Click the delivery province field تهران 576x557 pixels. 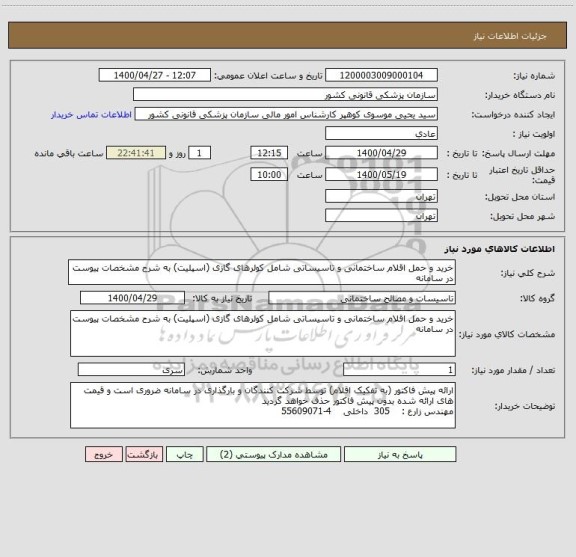(x=381, y=196)
